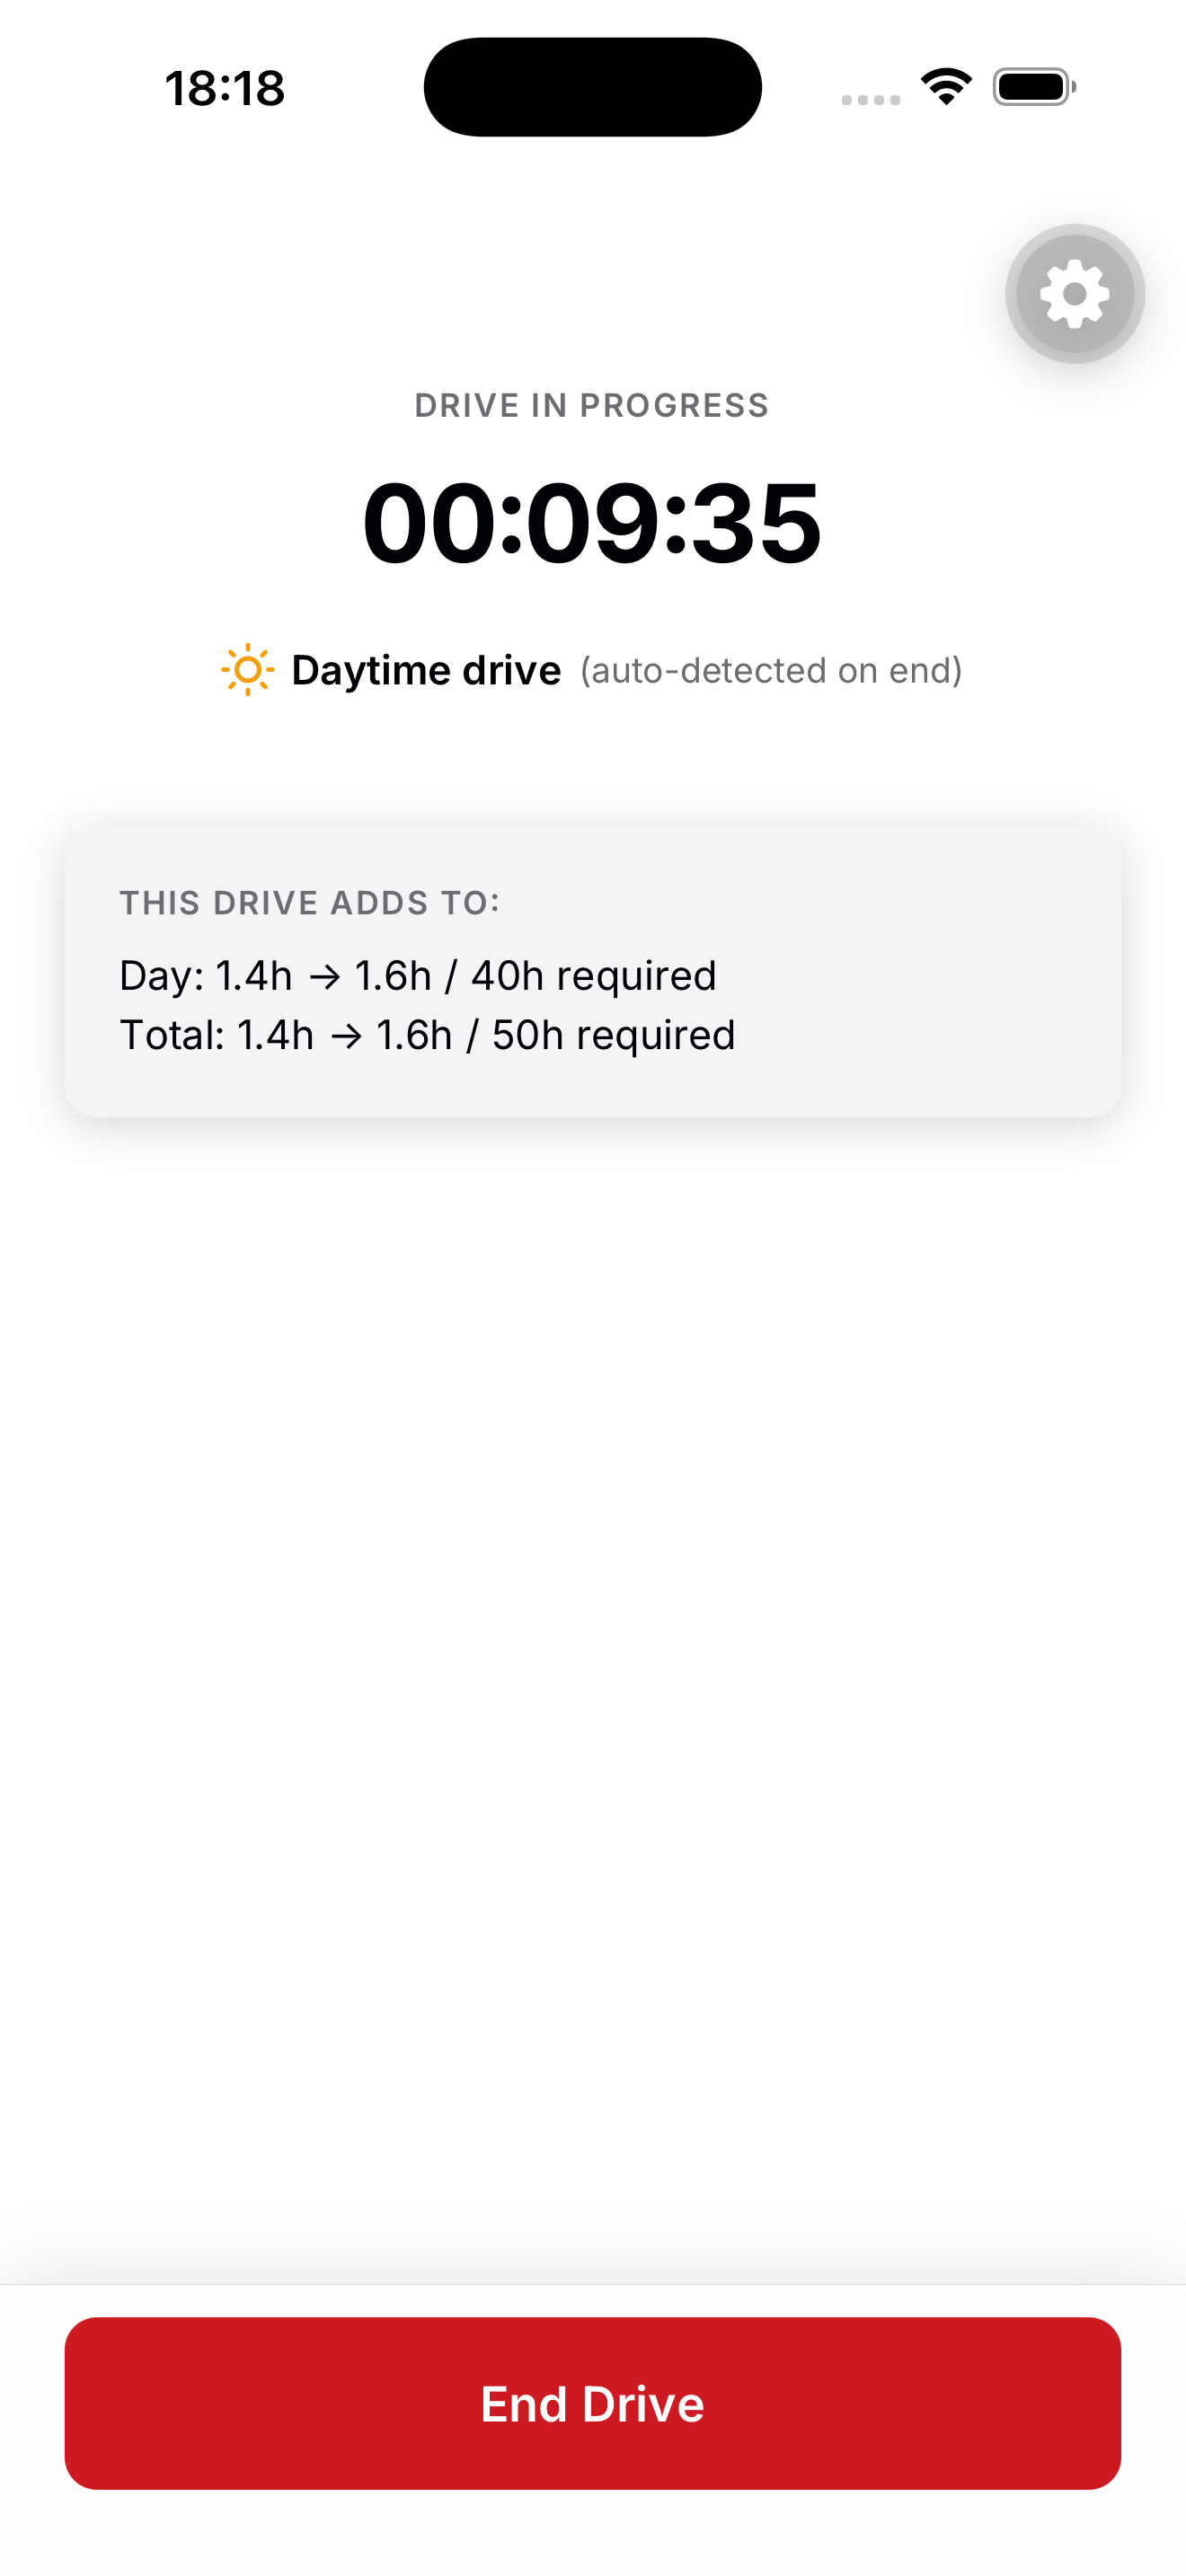
Task: Tap the sun icon next to Daytime drive
Action: pyautogui.click(x=247, y=668)
